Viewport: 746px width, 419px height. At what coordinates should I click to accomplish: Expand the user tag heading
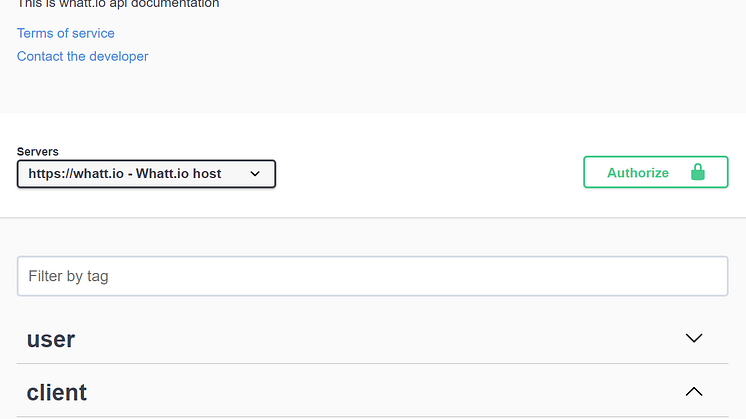click(51, 340)
